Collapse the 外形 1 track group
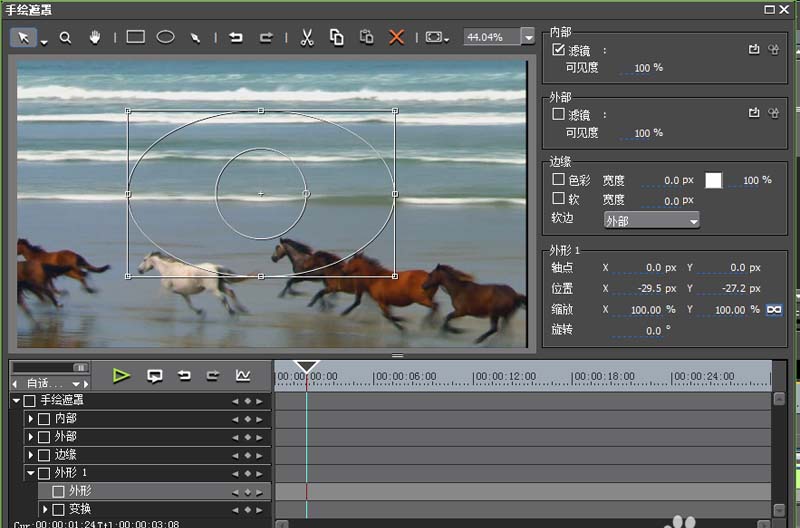Image resolution: width=800 pixels, height=528 pixels. (30, 473)
